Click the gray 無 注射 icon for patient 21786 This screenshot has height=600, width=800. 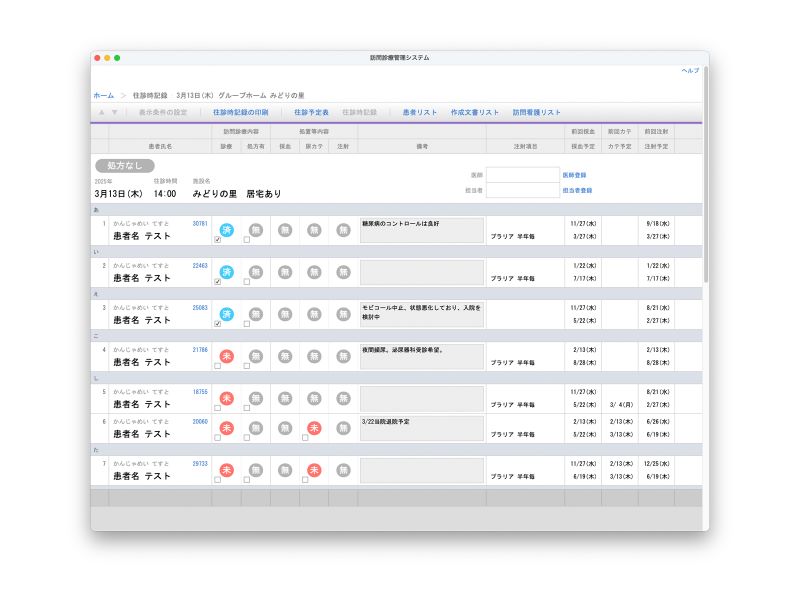343,356
